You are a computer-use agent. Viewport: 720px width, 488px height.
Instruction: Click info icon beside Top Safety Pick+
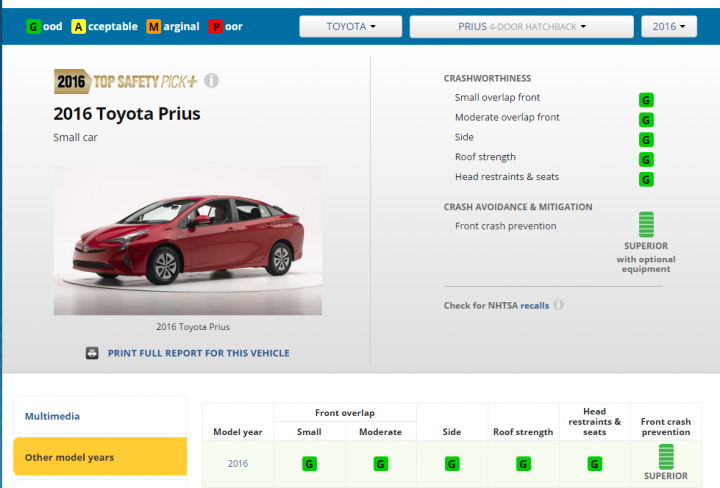(x=211, y=80)
